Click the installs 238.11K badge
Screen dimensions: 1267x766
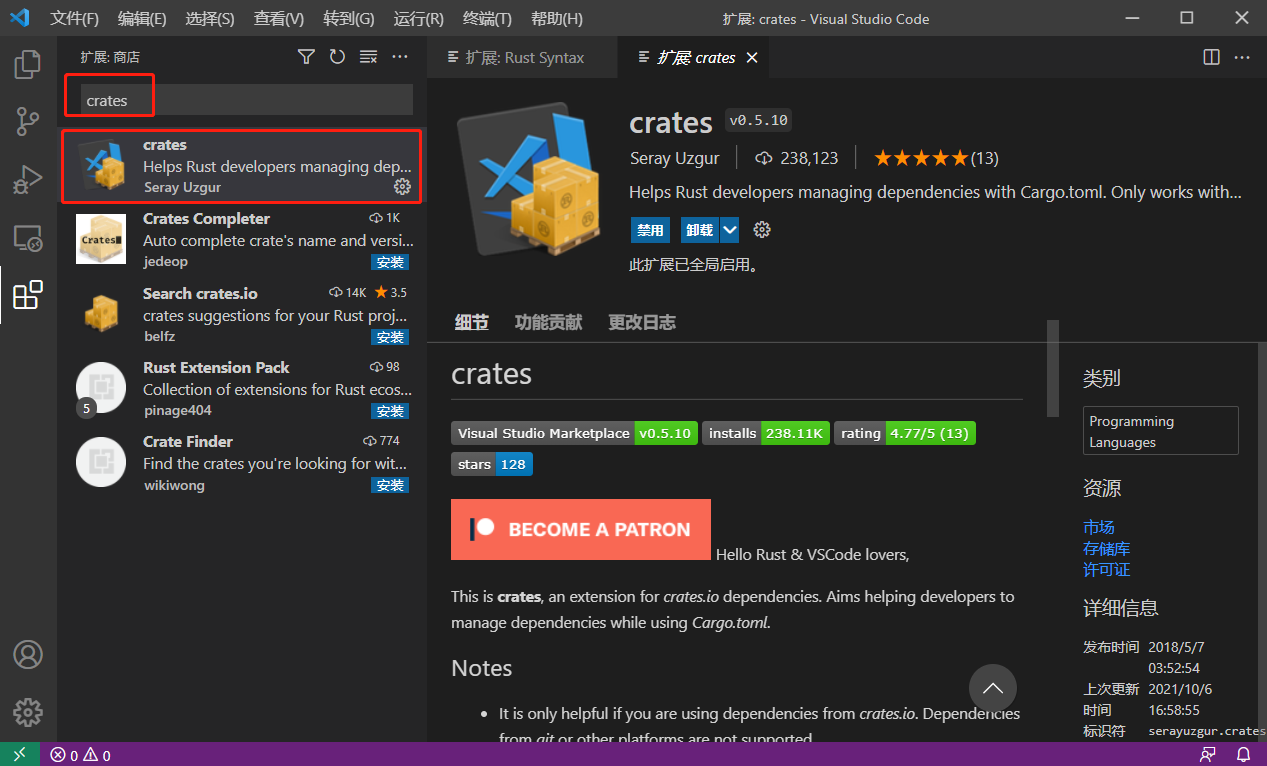pos(765,434)
